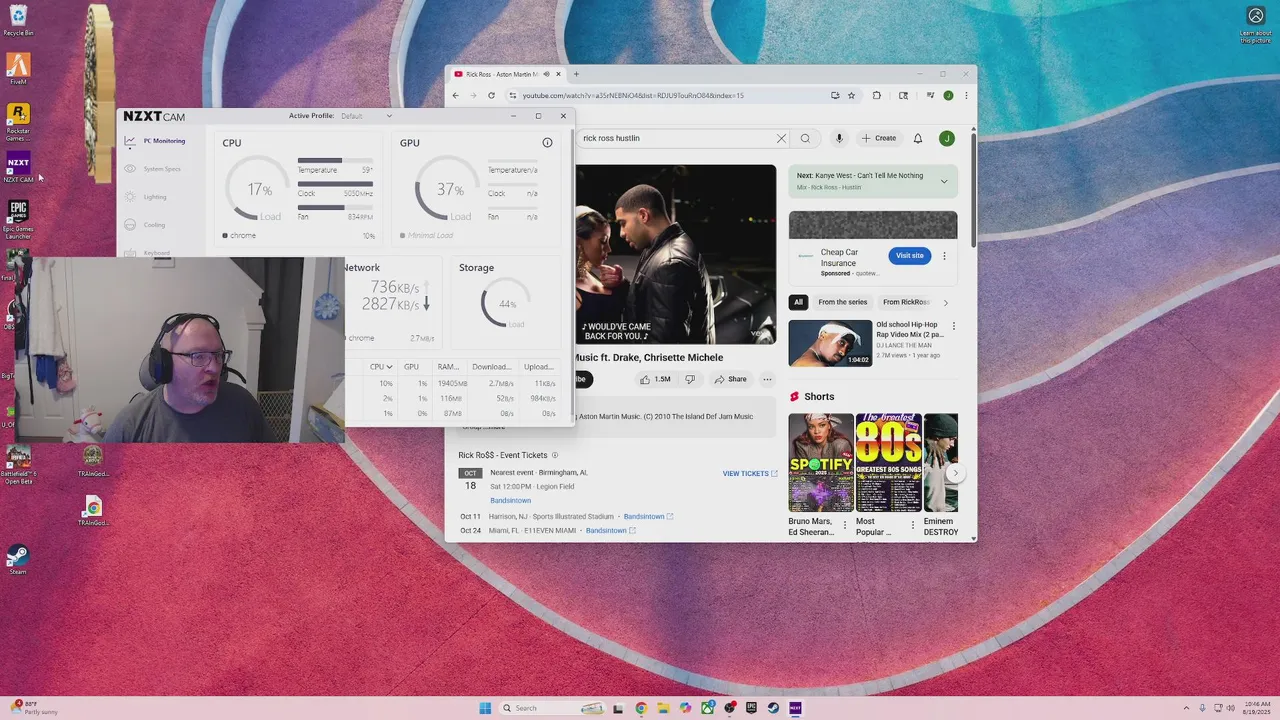Select the From the series chip
The width and height of the screenshot is (1280, 720).
[842, 302]
